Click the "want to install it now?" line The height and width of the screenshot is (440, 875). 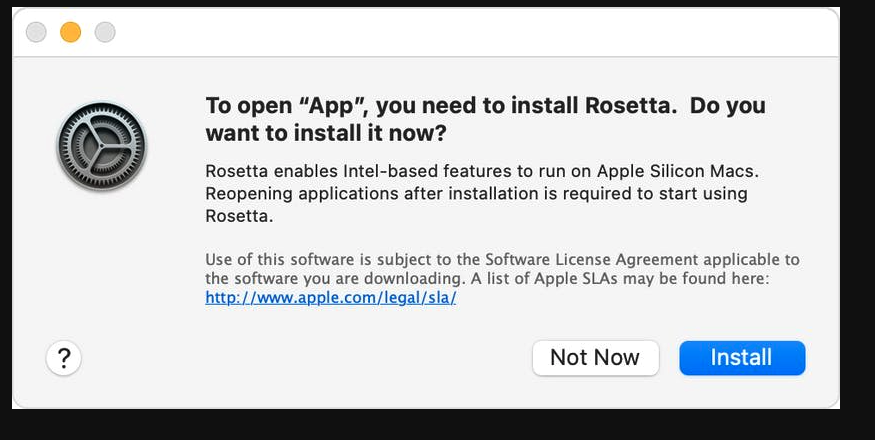point(326,132)
